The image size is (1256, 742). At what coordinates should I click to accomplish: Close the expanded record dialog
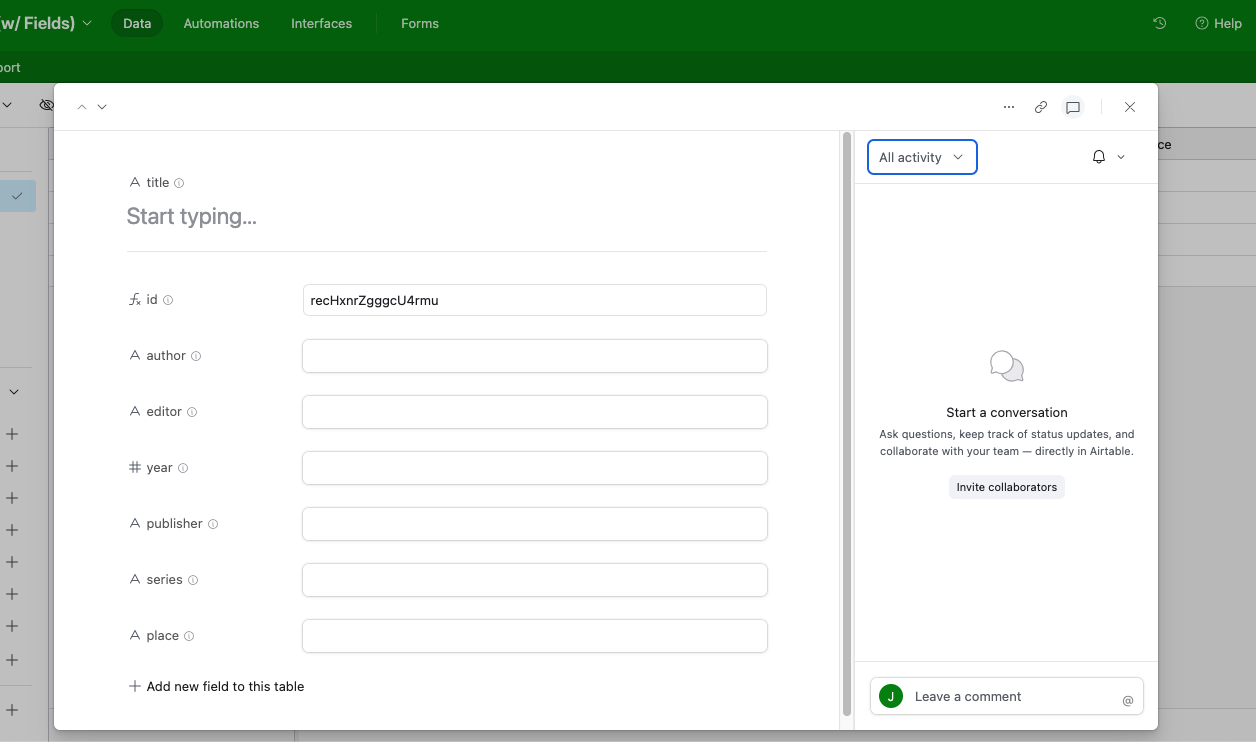pos(1130,107)
